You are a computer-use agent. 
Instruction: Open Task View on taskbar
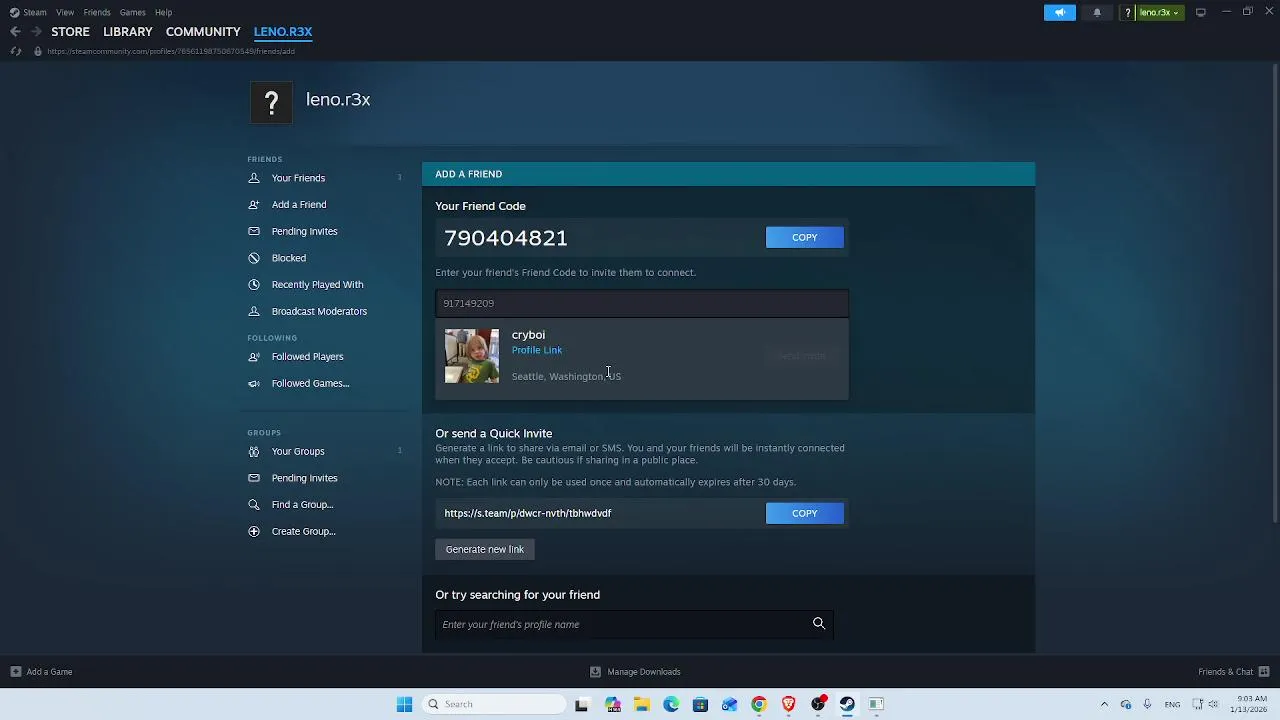581,704
